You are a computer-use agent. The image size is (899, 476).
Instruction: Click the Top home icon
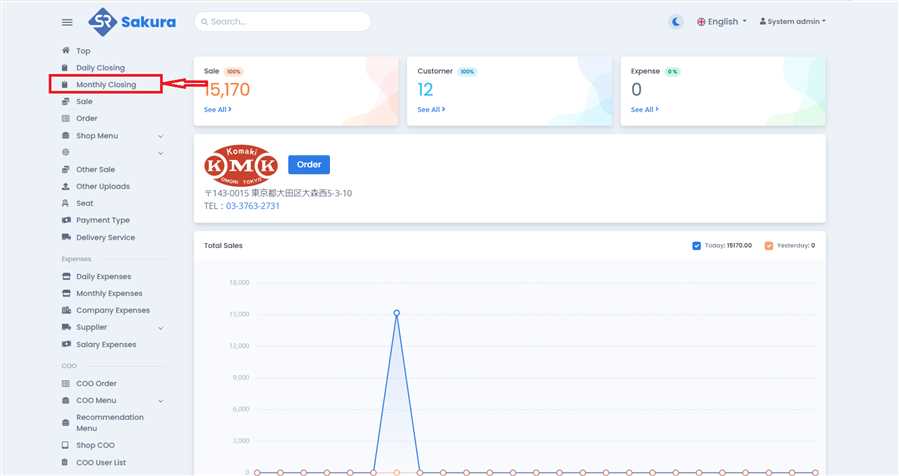(x=66, y=51)
